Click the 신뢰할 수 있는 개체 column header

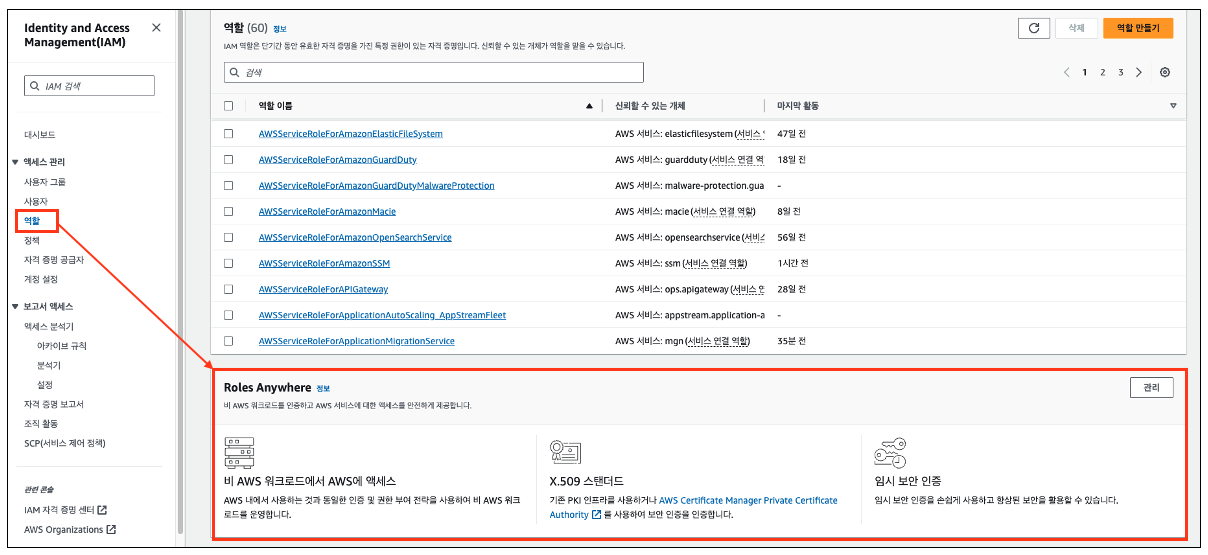[x=650, y=105]
